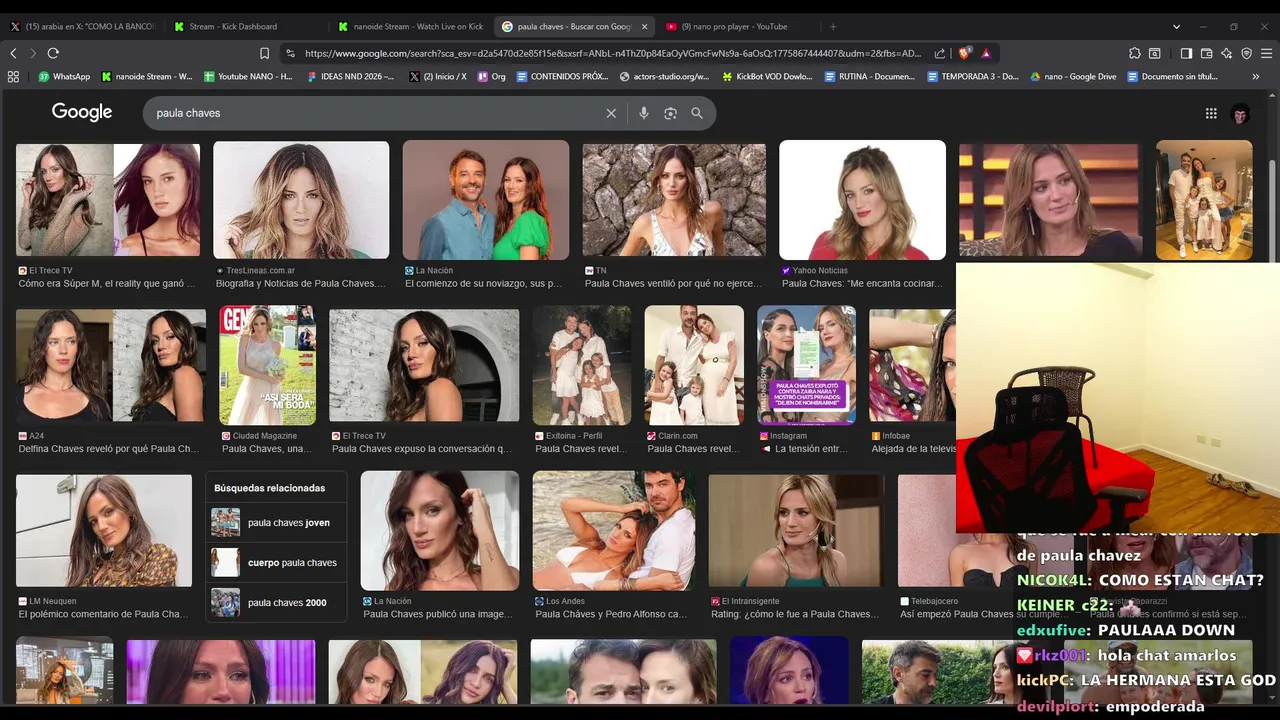Bookmark this page icon
The image size is (1280, 720).
click(264, 53)
